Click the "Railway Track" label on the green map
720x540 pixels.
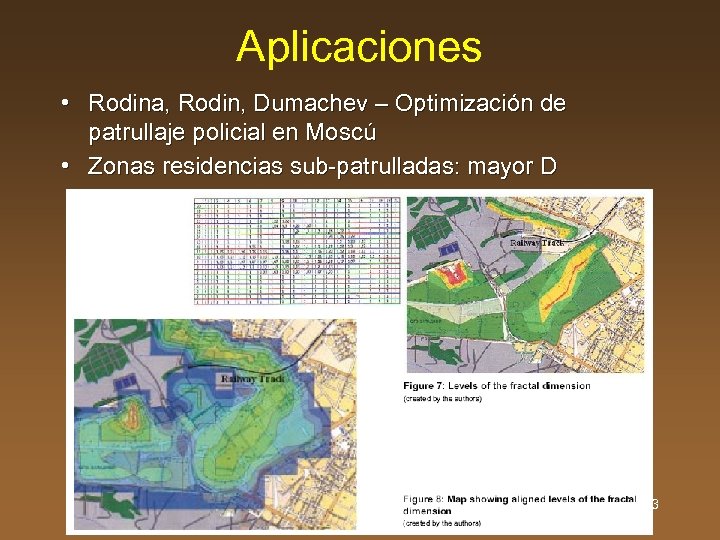(x=536, y=242)
